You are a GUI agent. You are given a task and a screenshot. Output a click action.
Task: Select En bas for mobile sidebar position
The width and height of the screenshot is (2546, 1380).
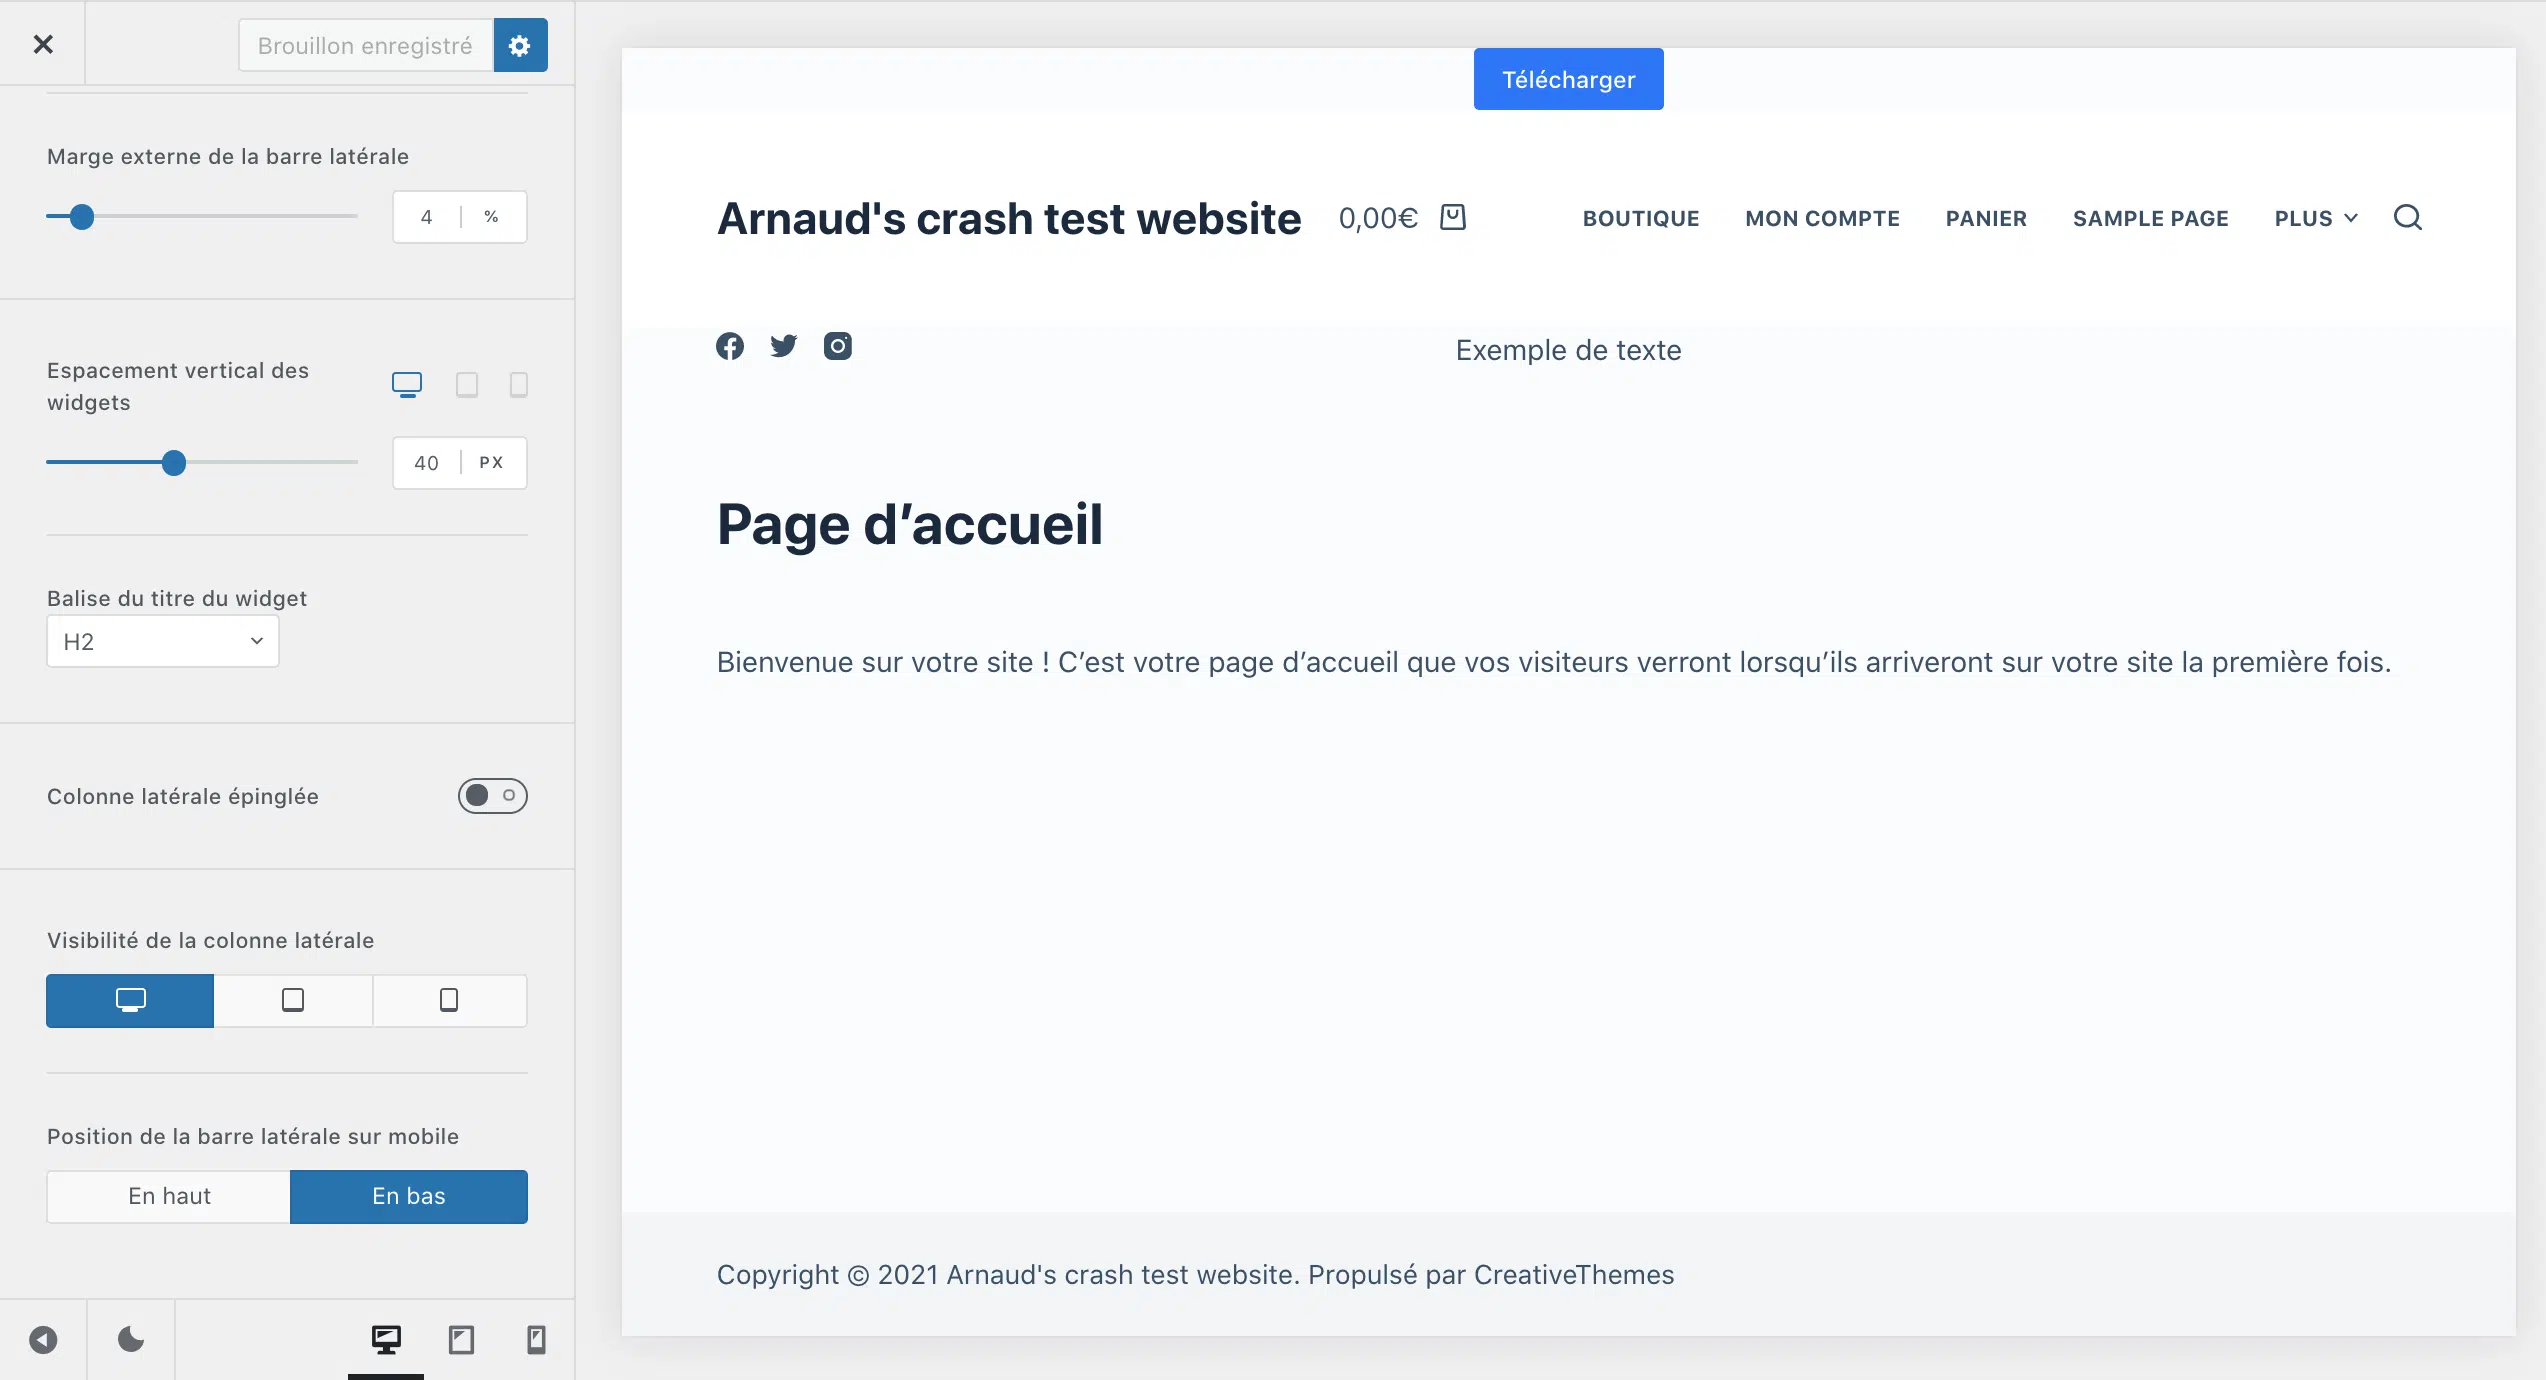(x=409, y=1196)
